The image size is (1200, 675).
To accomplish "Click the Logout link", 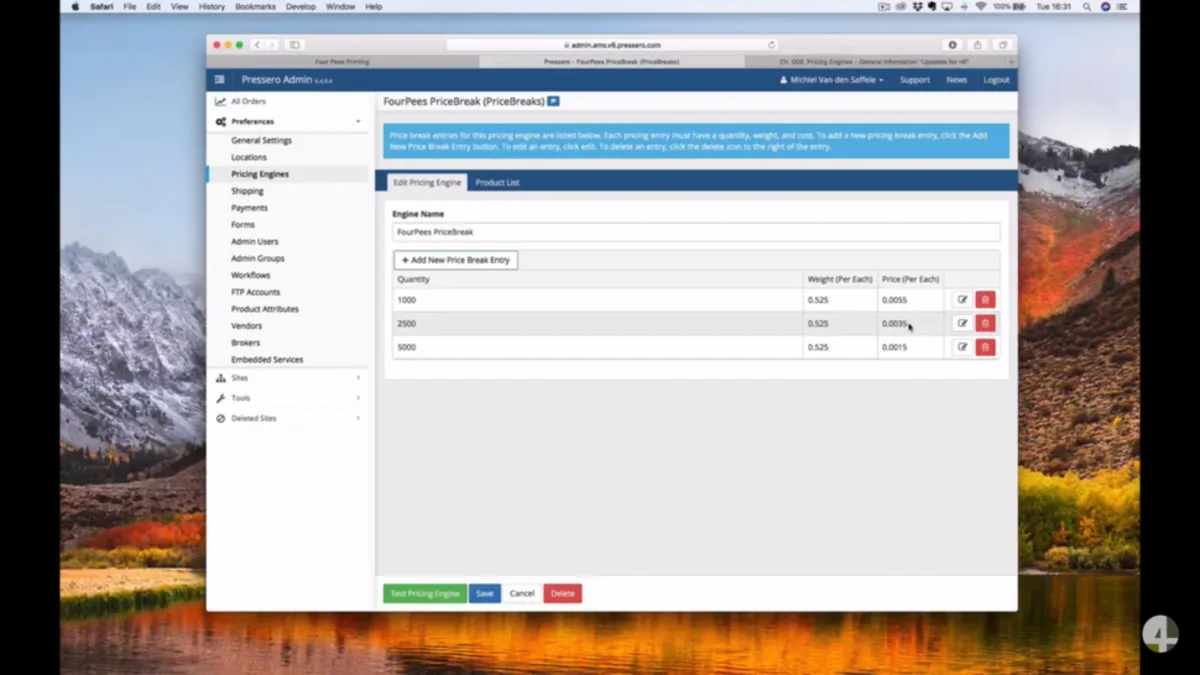I will [x=996, y=80].
